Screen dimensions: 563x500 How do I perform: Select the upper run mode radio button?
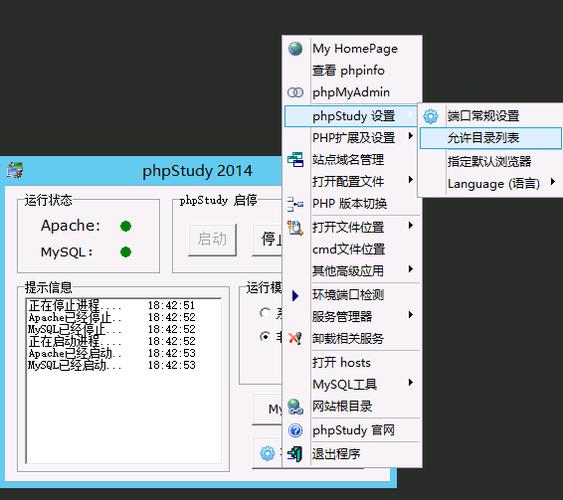(x=265, y=313)
